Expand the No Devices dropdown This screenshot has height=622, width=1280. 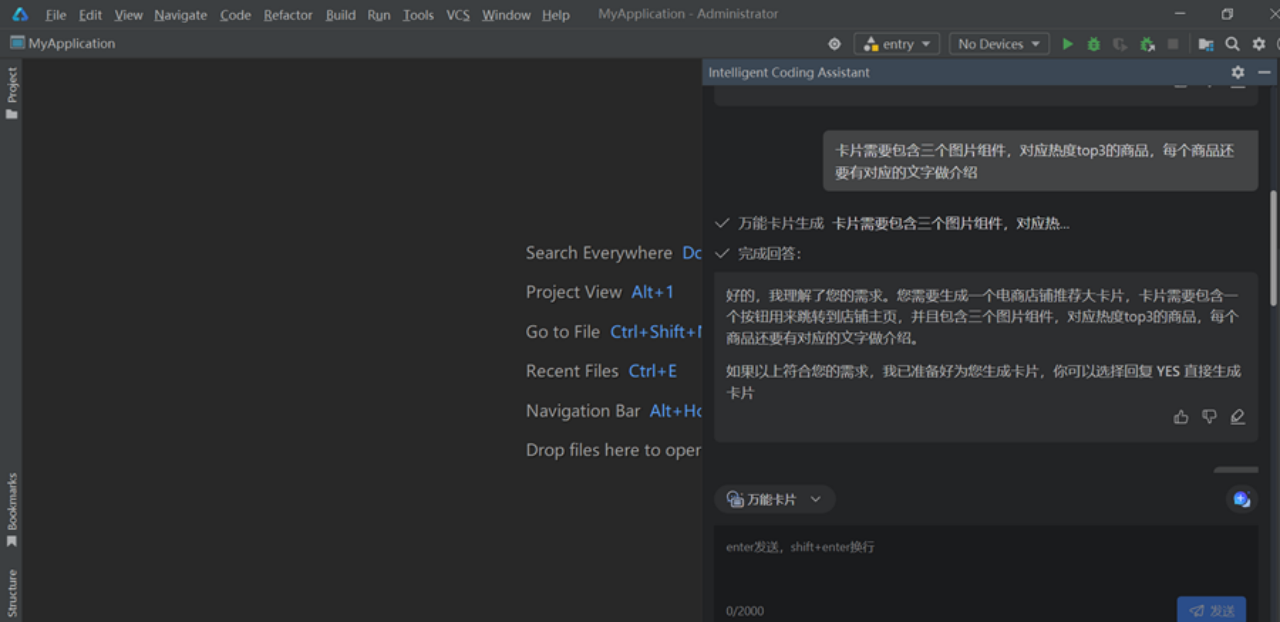tap(998, 44)
